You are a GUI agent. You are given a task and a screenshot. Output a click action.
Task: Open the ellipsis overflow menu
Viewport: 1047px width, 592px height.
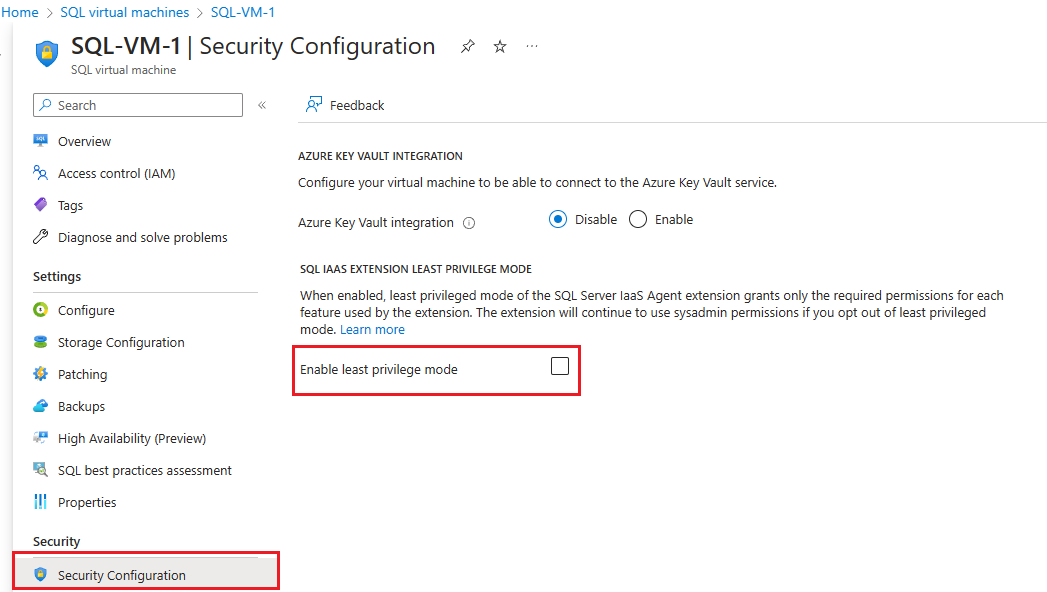tap(531, 46)
